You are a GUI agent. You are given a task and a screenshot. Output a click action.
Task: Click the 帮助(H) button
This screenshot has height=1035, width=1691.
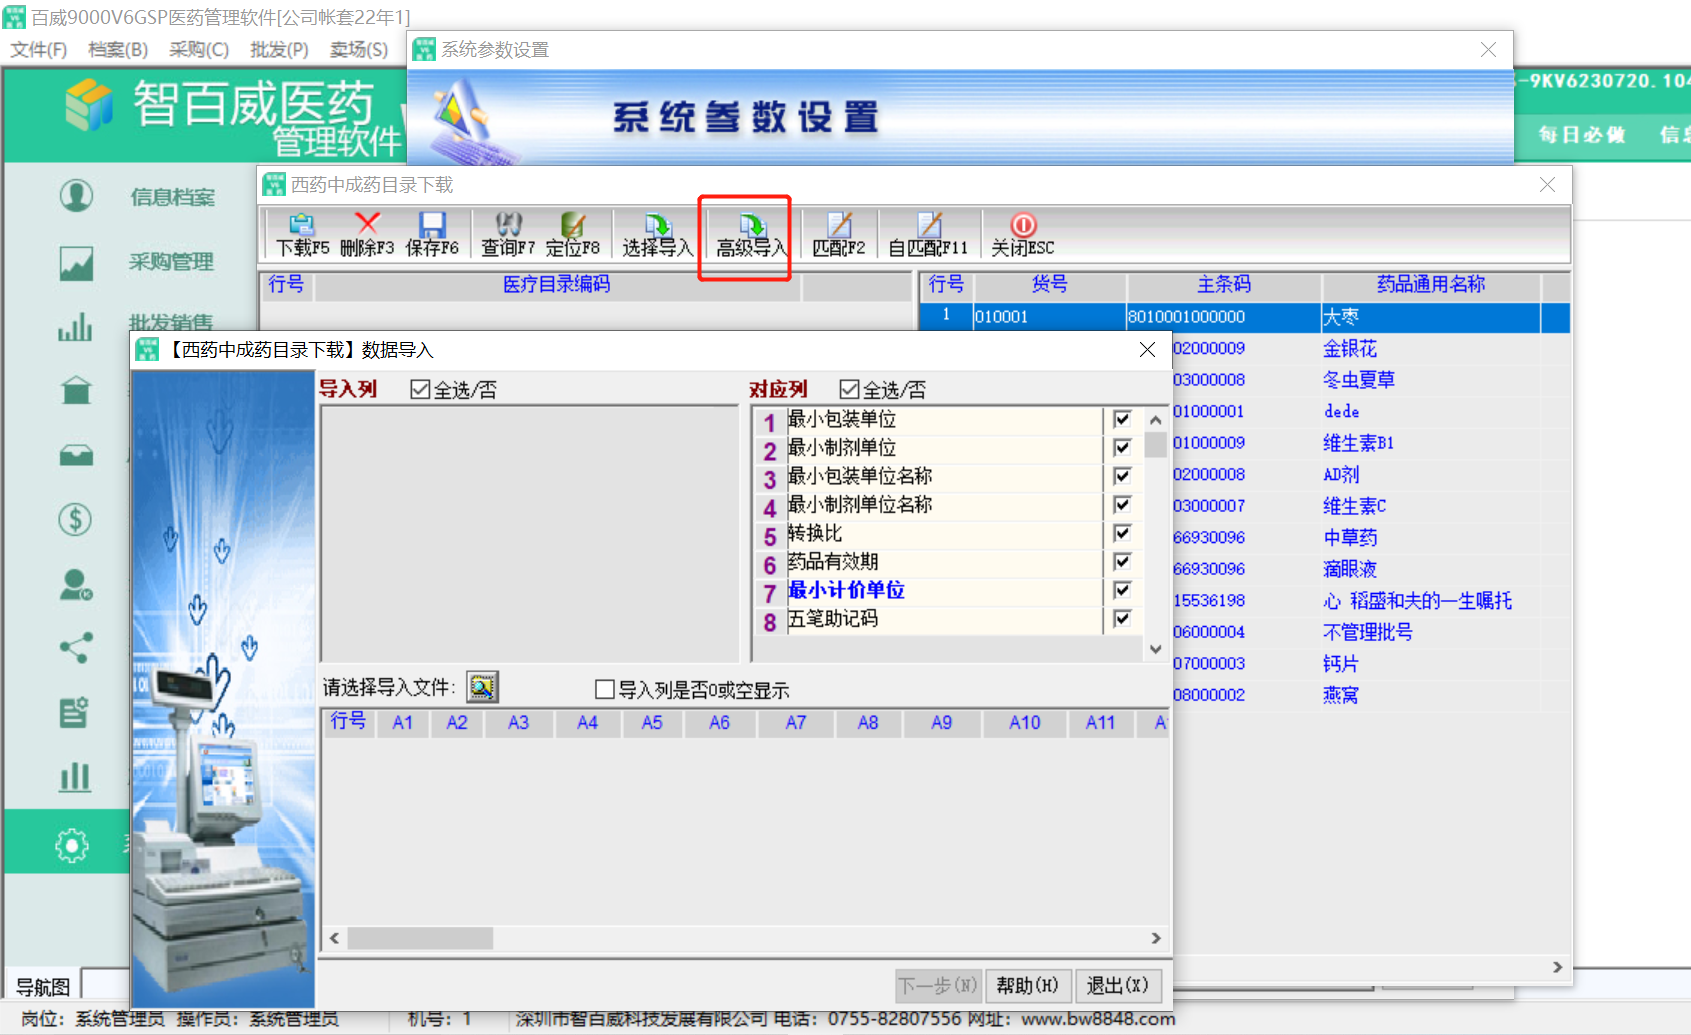coord(1027,985)
